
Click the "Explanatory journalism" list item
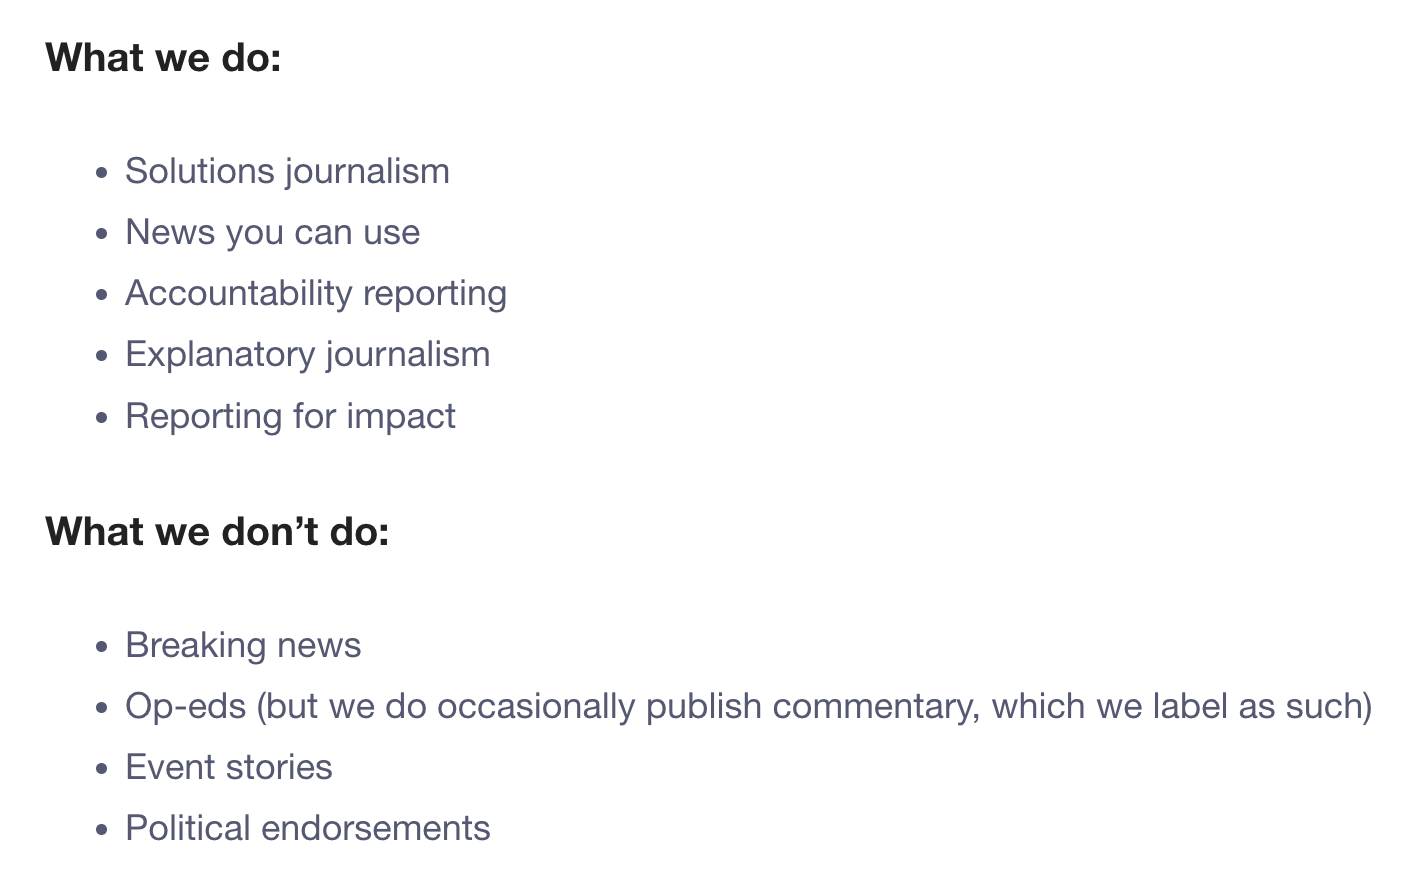307,354
